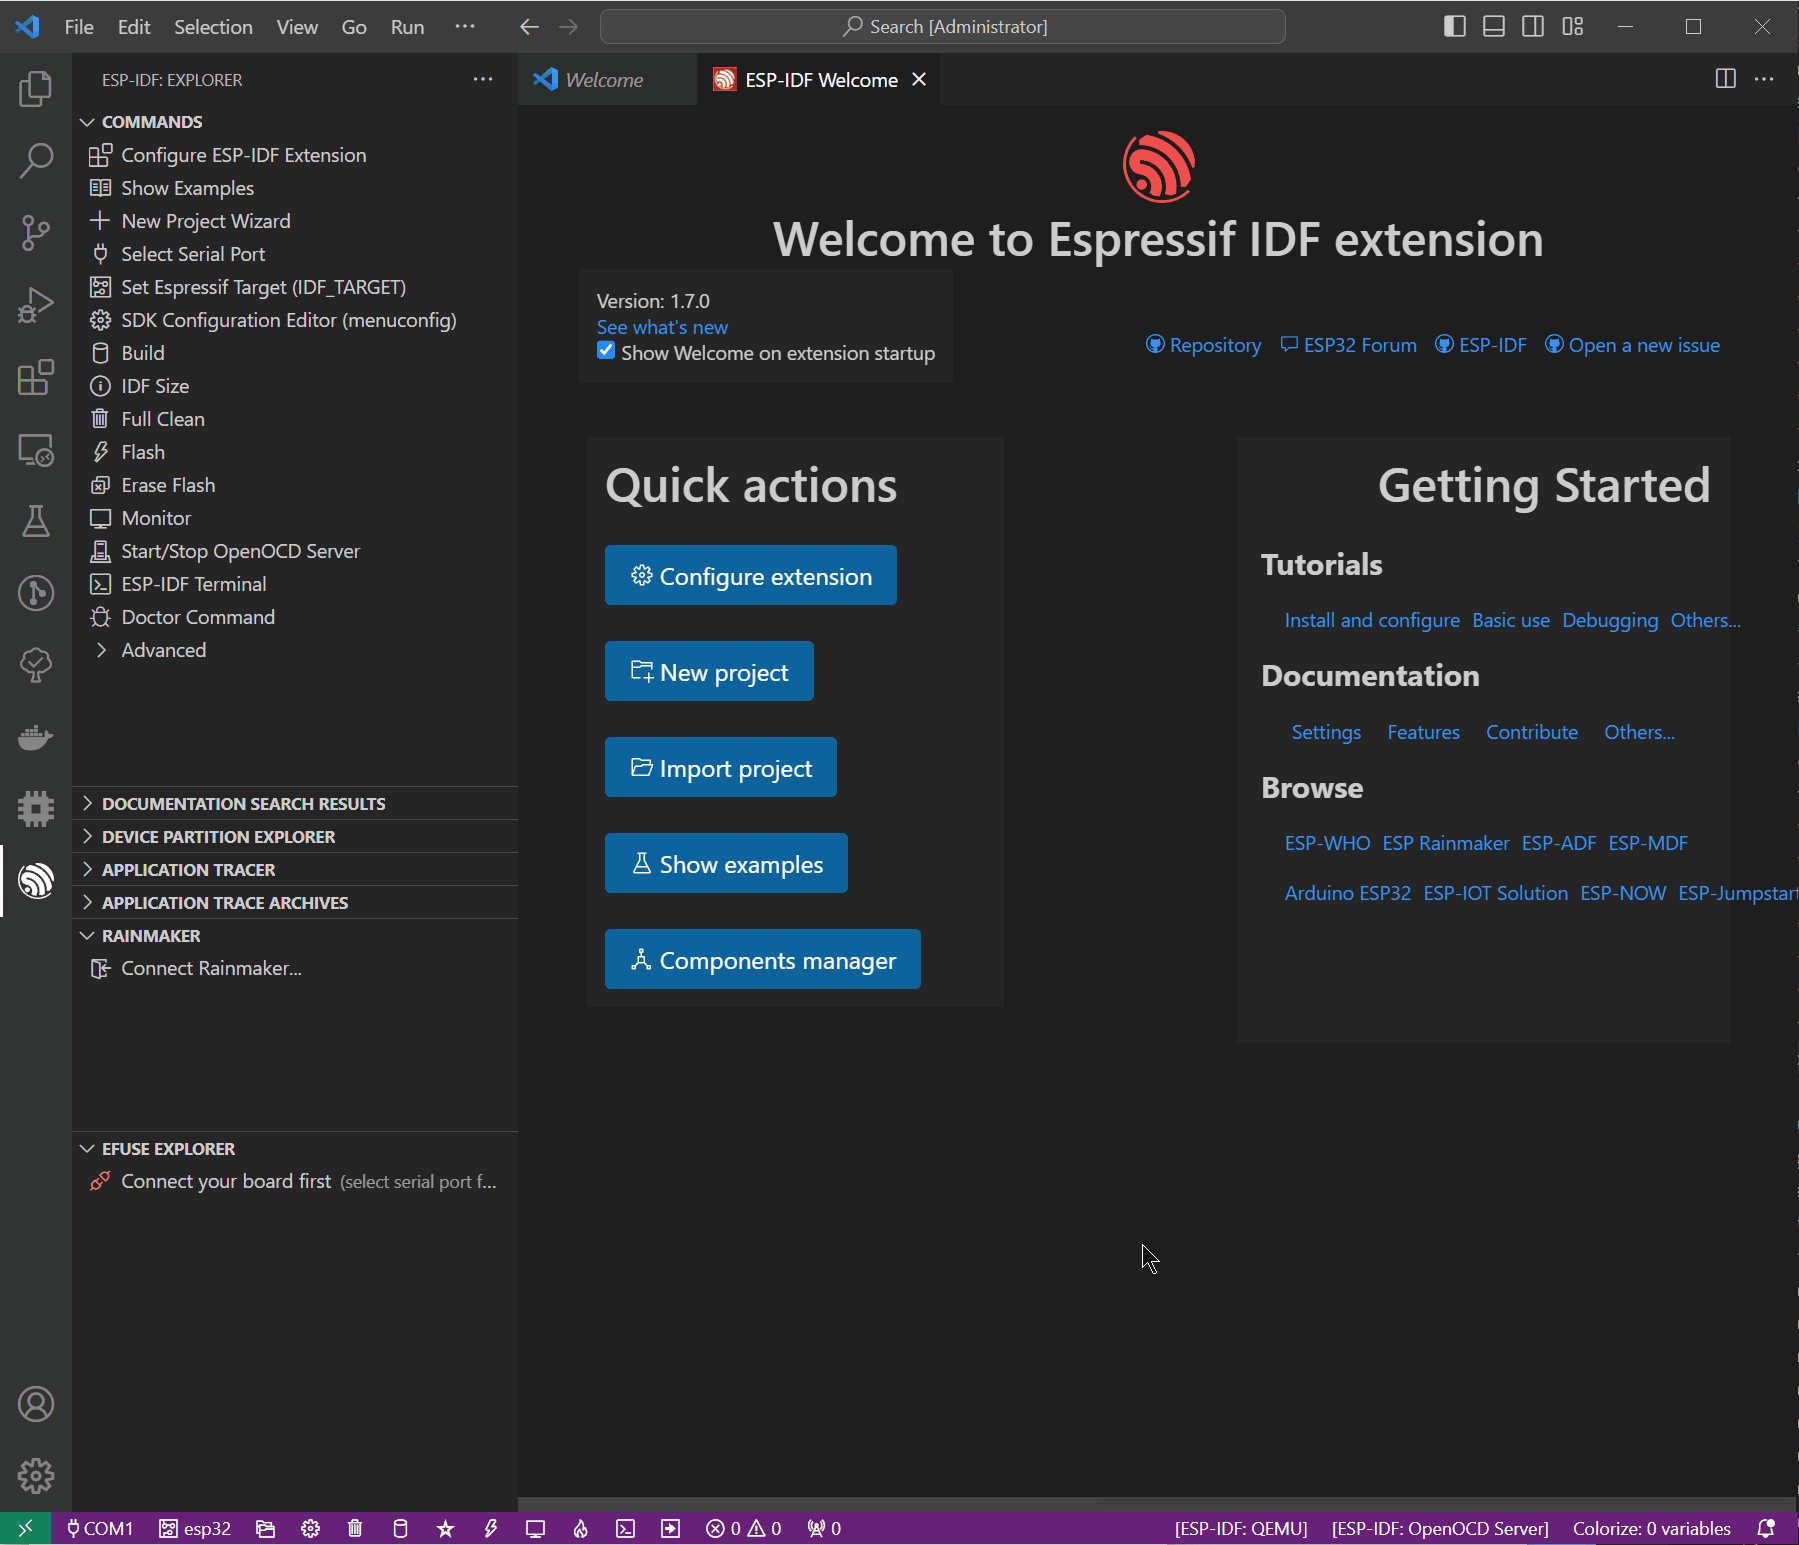This screenshot has height=1545, width=1799.
Task: Click the star flash-method icon in status bar
Action: point(445,1528)
